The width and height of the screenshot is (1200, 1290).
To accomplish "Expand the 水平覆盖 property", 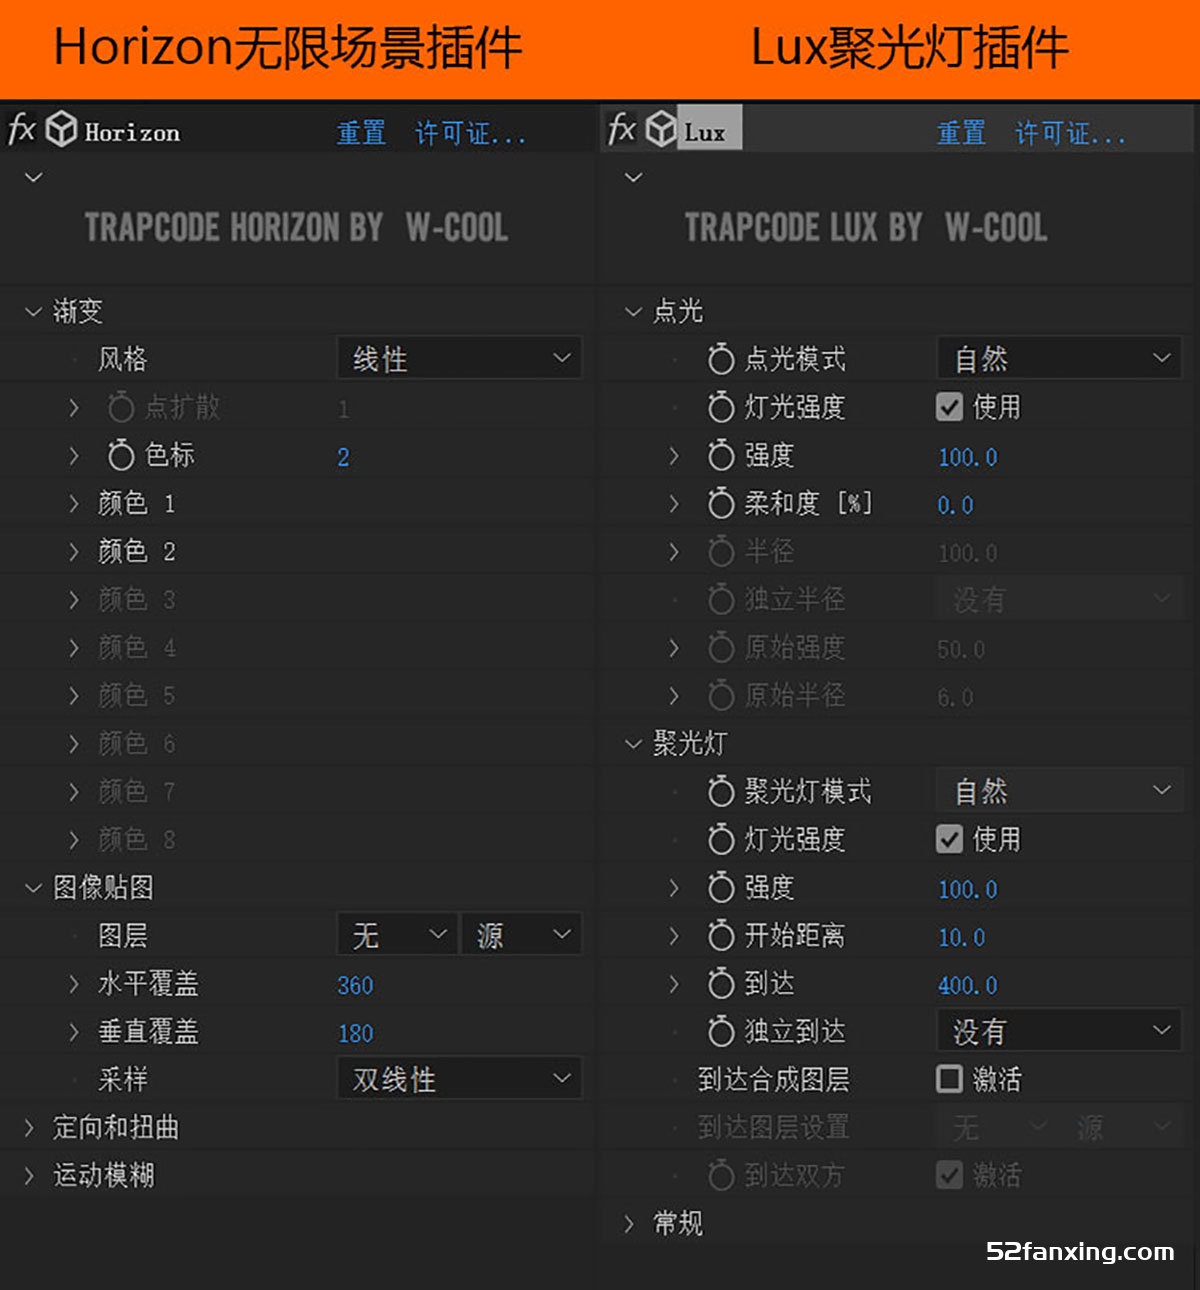I will click(x=74, y=984).
